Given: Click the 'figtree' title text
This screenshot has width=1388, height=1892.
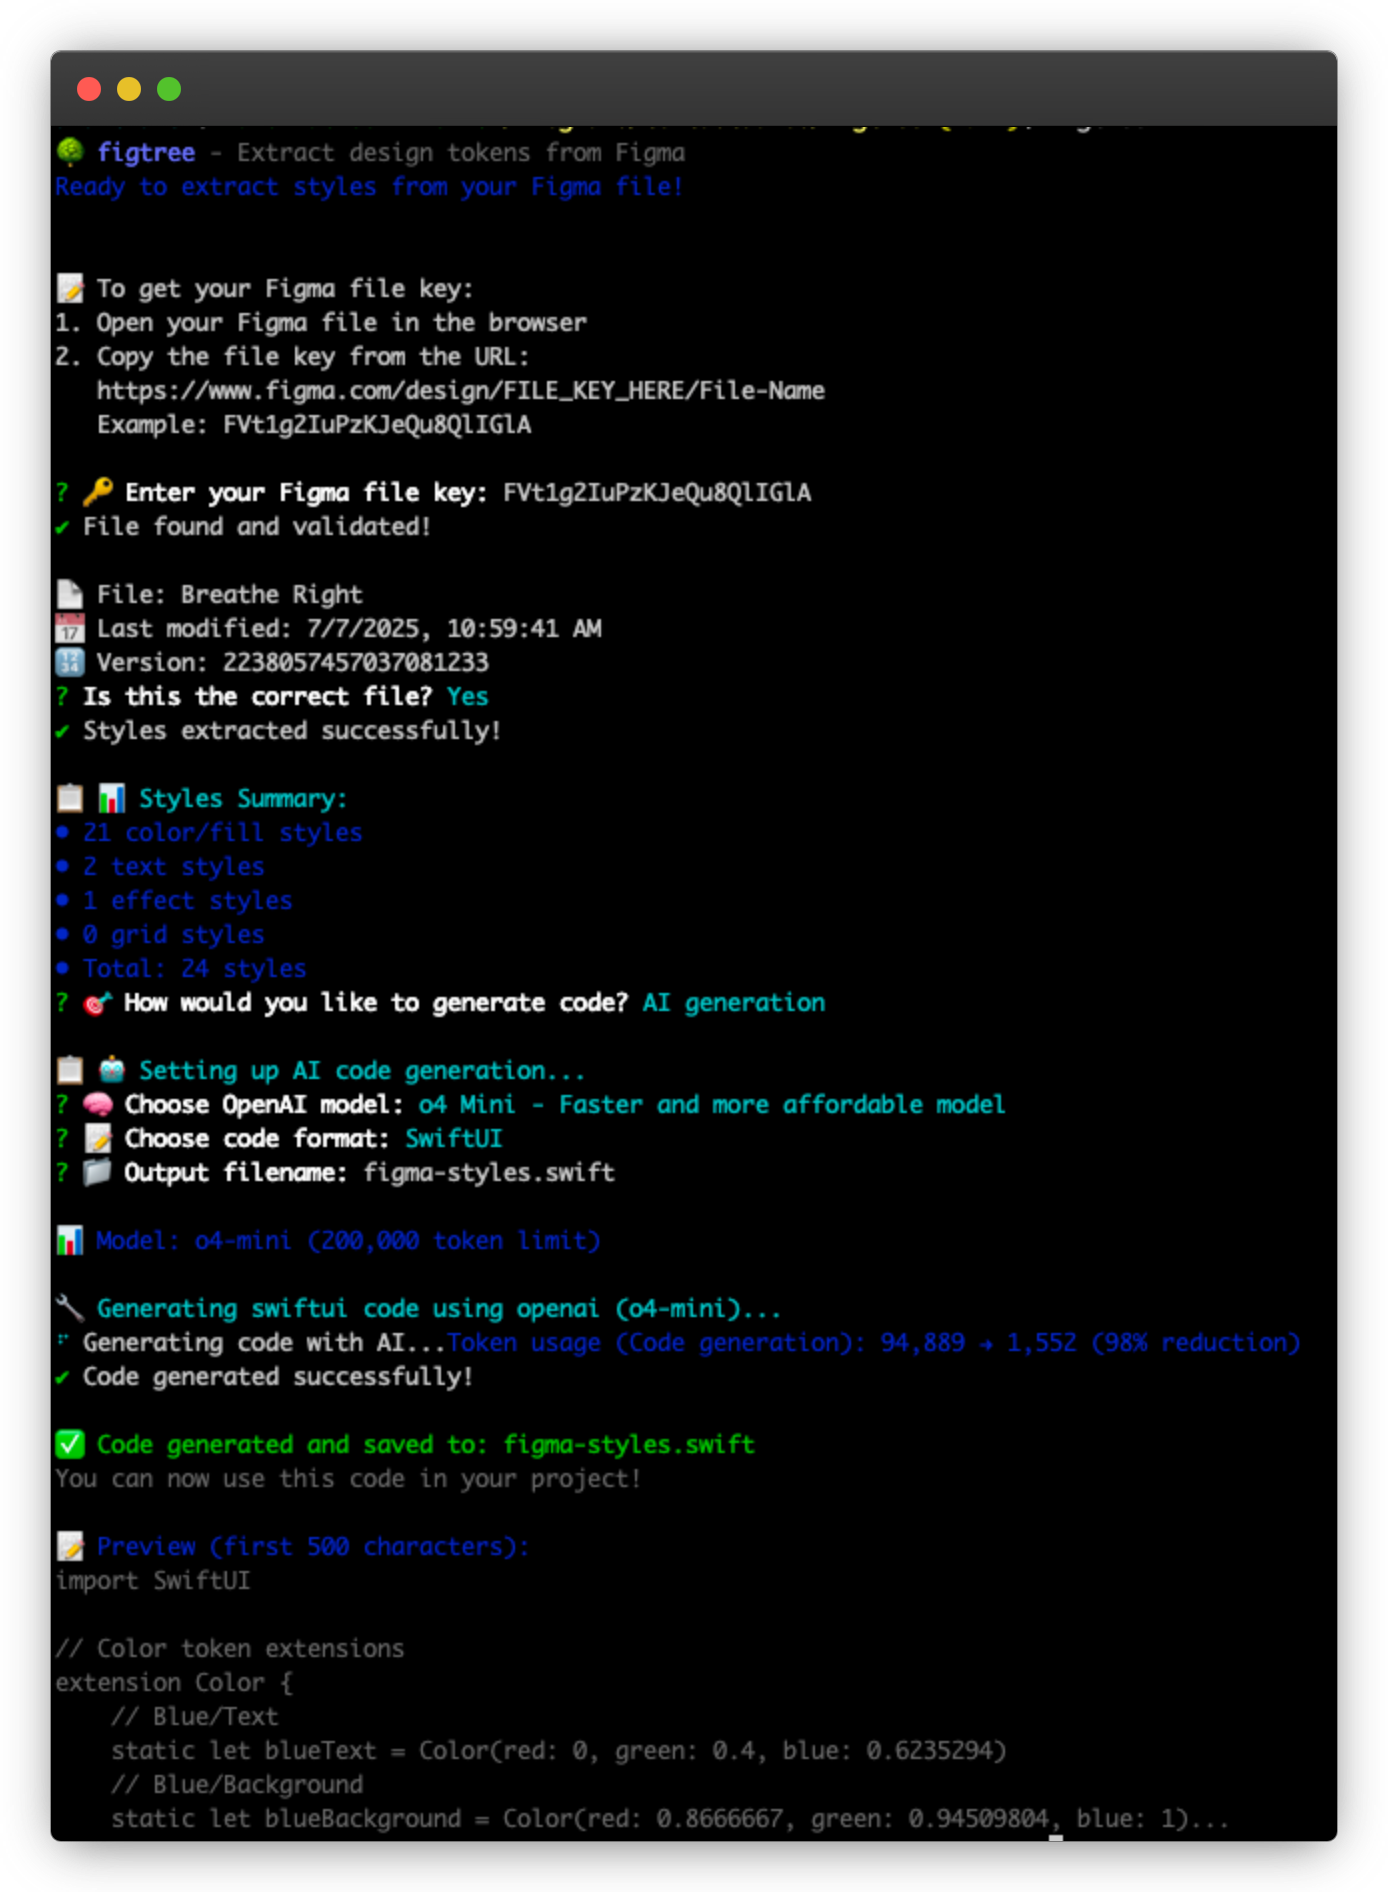Looking at the screenshot, I should pyautogui.click(x=146, y=152).
